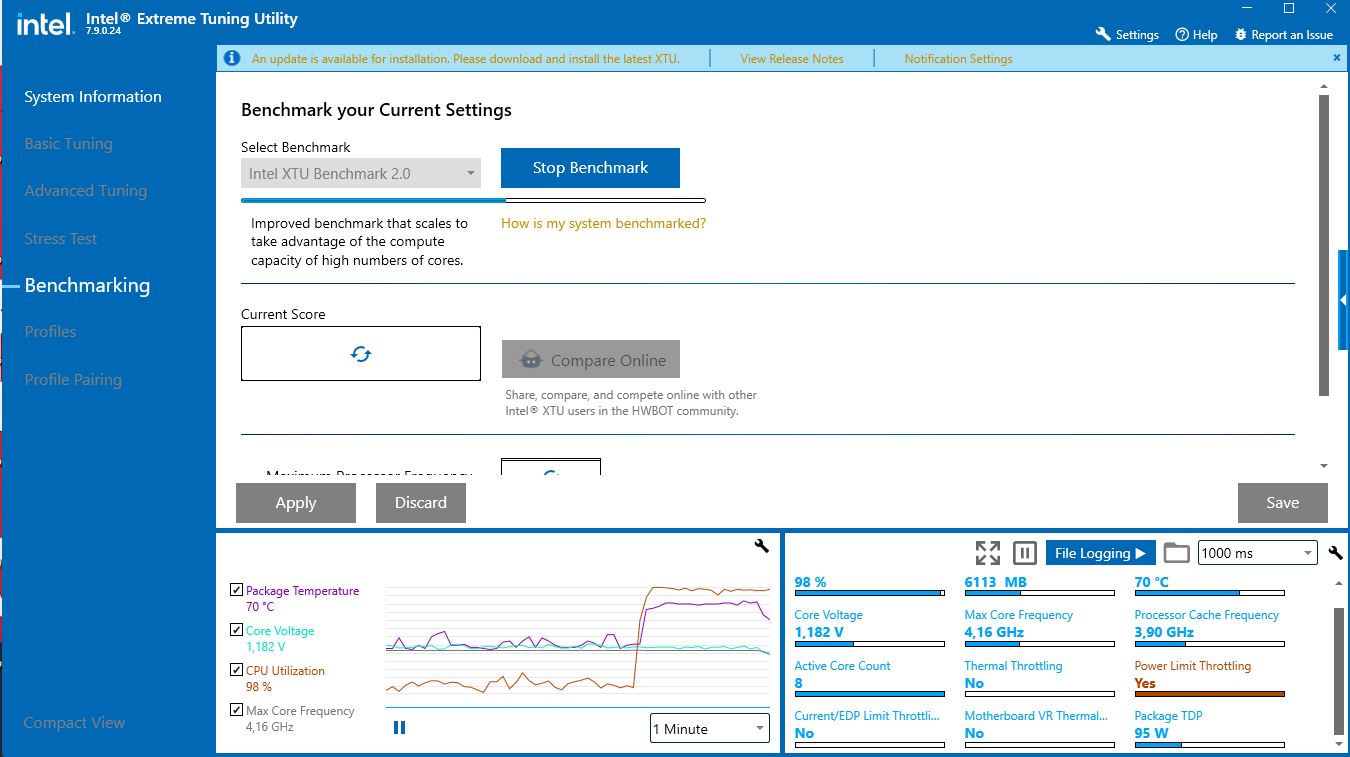Open the 1000 ms interval dropdown
The width and height of the screenshot is (1350, 757).
tap(1258, 553)
